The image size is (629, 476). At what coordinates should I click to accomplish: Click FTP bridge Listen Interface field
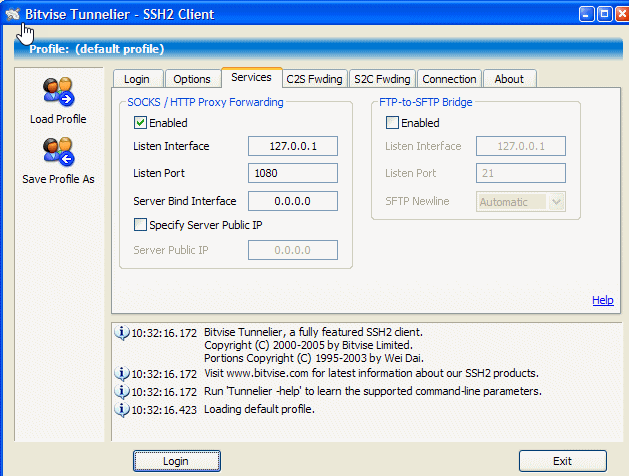coord(521,146)
